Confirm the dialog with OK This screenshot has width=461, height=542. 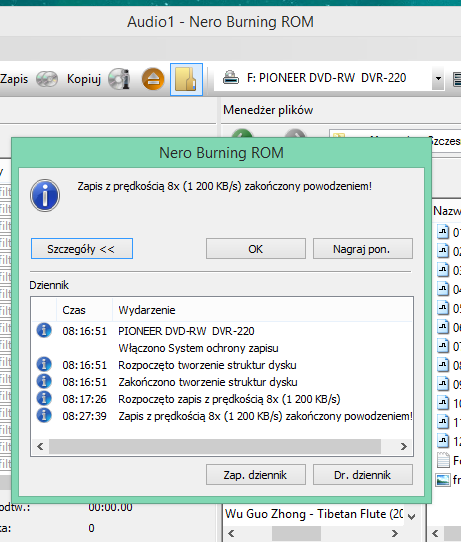coord(256,249)
